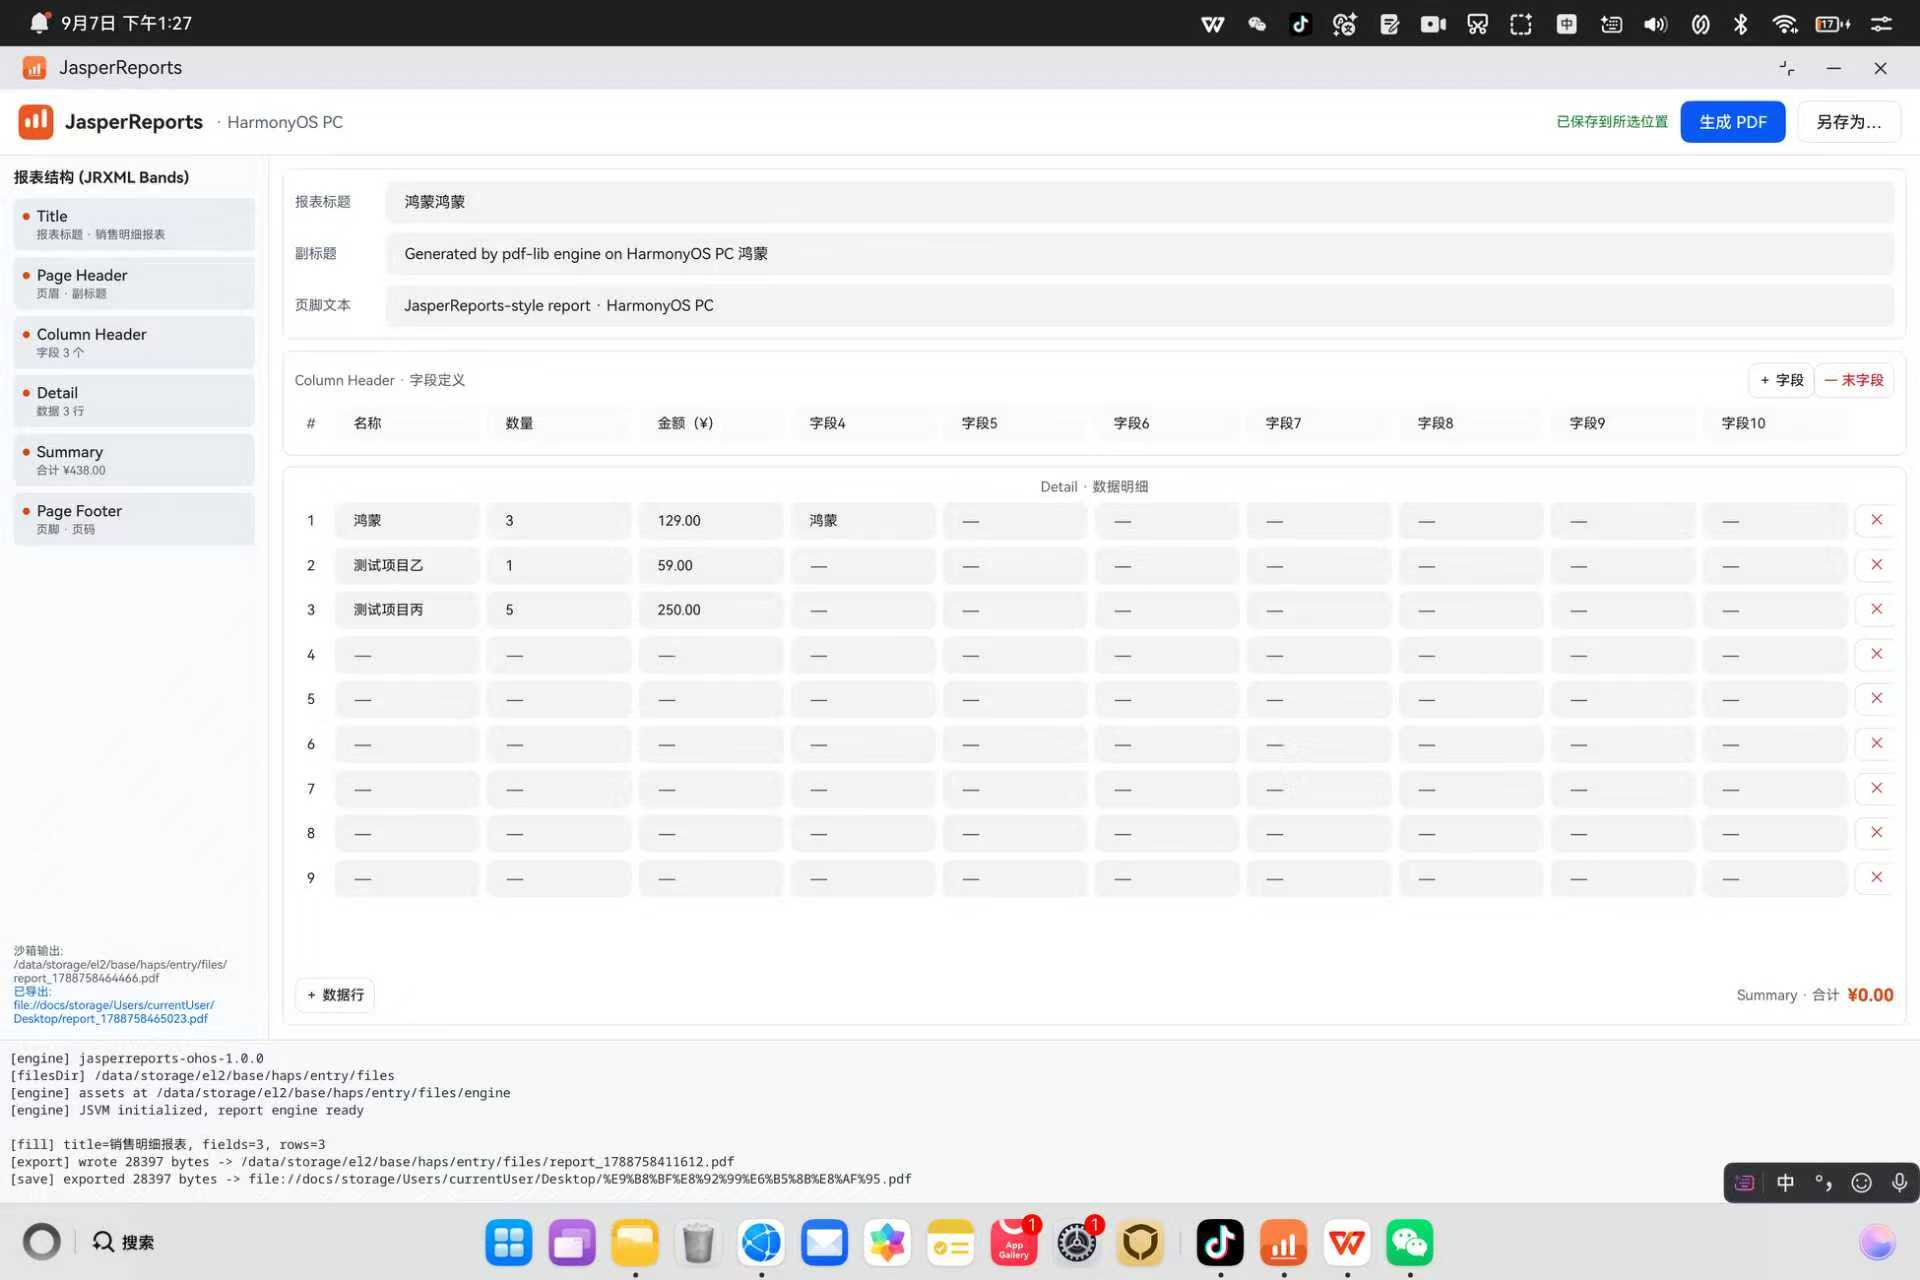Launch WPS Office from the dock

[1347, 1243]
